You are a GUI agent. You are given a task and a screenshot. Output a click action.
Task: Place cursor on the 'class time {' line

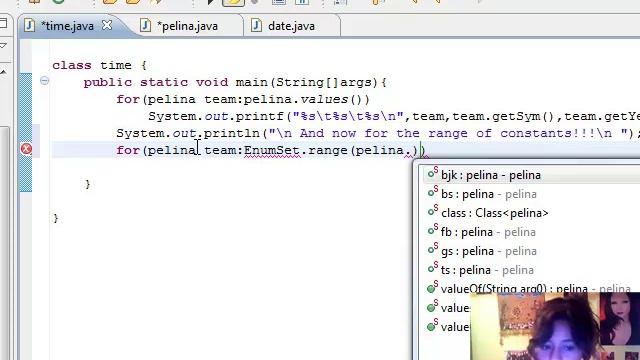coord(99,65)
